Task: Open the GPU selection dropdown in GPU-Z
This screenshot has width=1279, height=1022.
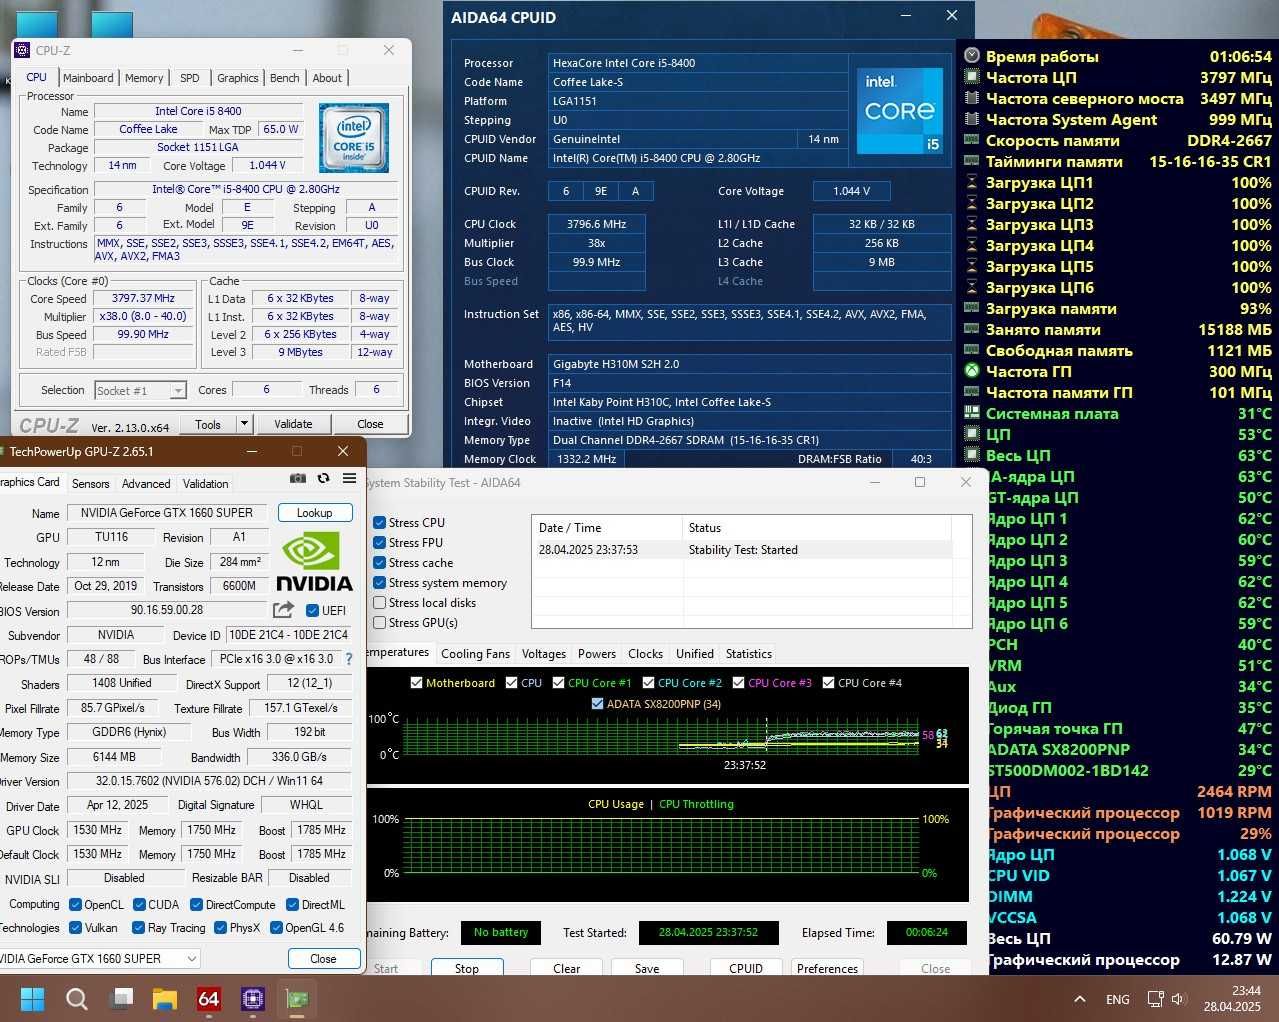Action: [99, 958]
